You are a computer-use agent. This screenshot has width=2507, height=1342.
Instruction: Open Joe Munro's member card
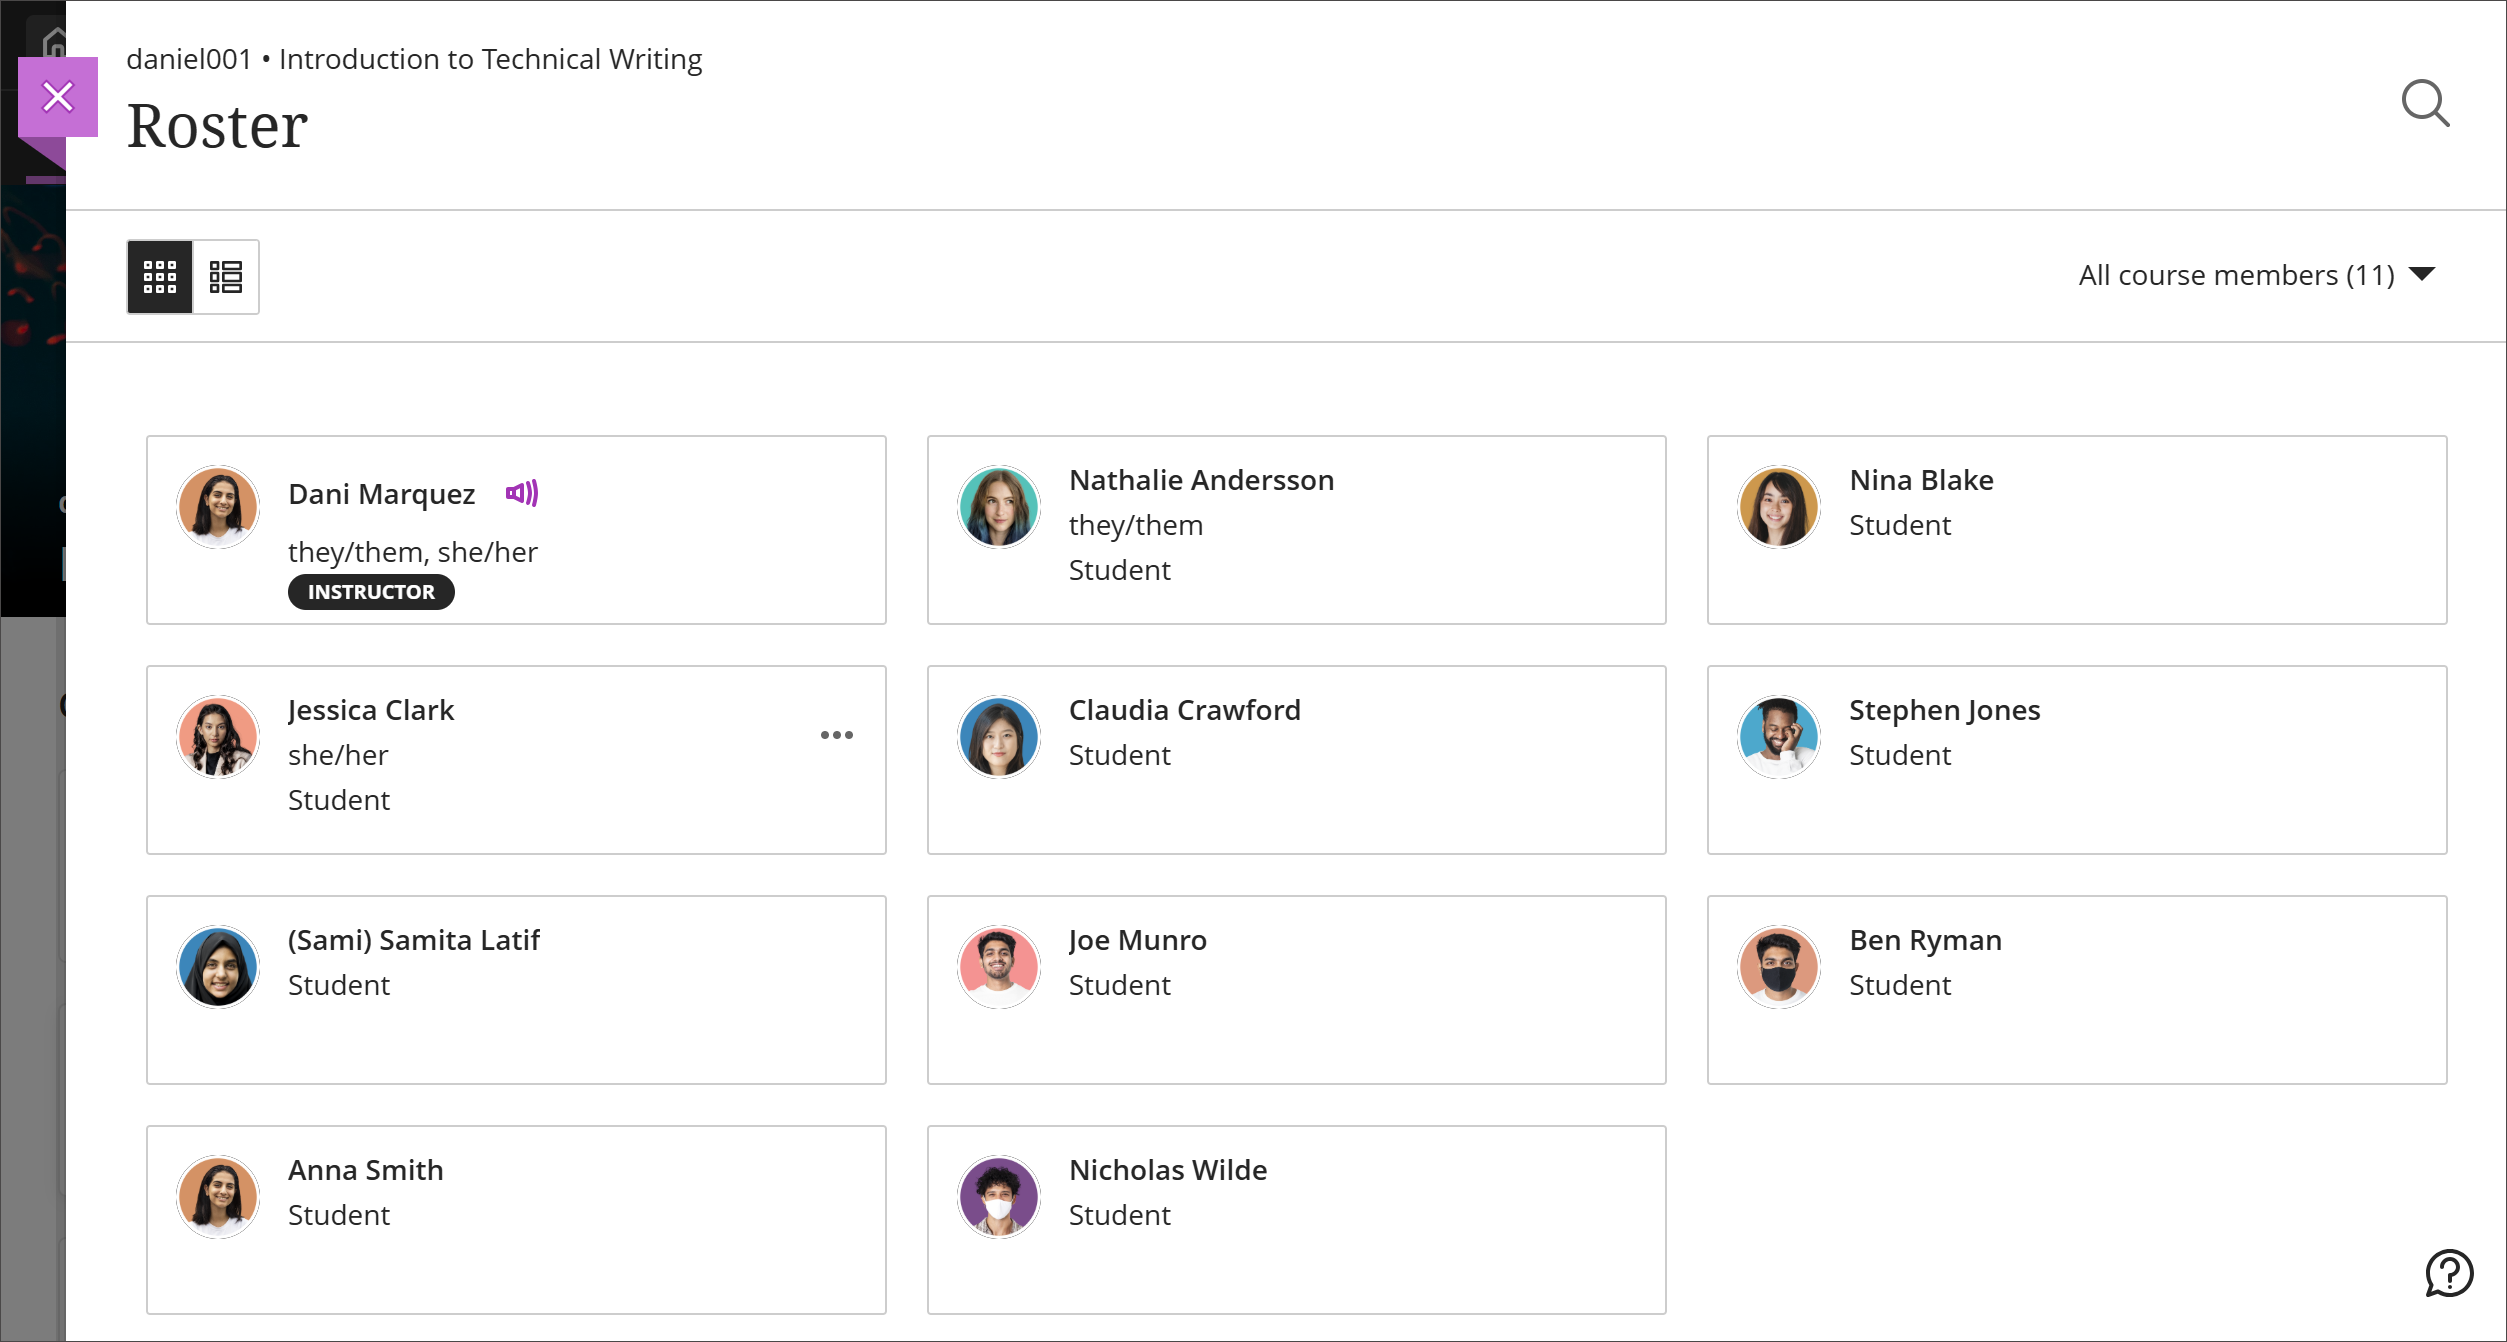[x=1137, y=940]
